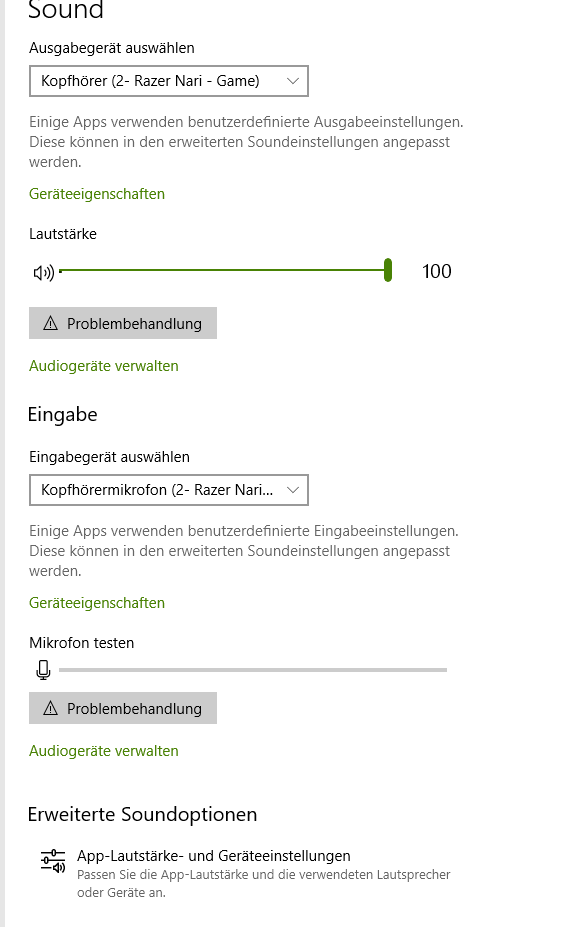Mute output via the speaker volume icon
The width and height of the screenshot is (580, 927).
[x=44, y=272]
